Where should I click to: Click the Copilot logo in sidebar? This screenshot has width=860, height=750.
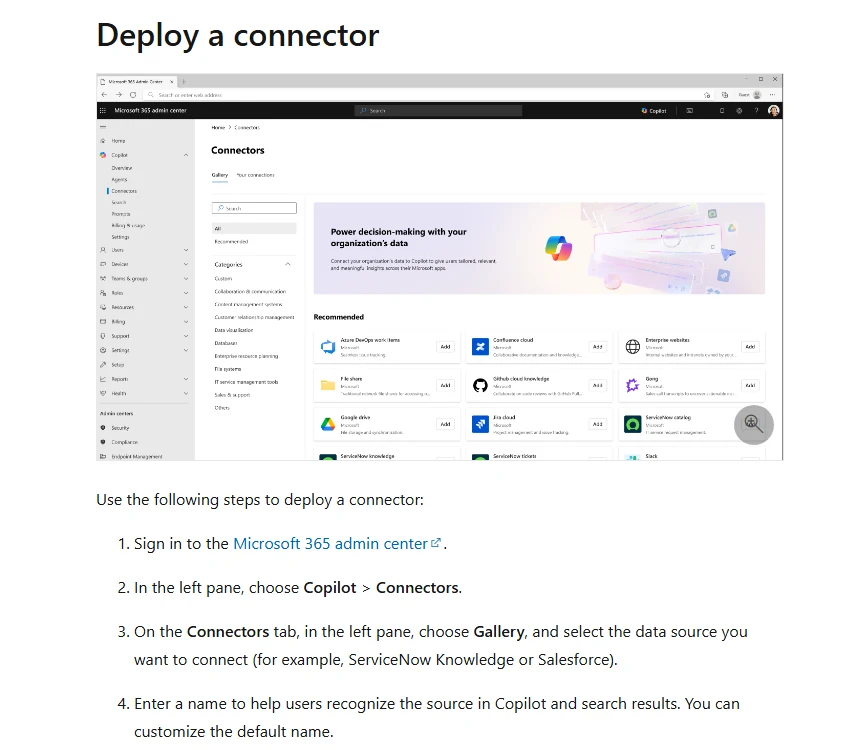point(103,155)
